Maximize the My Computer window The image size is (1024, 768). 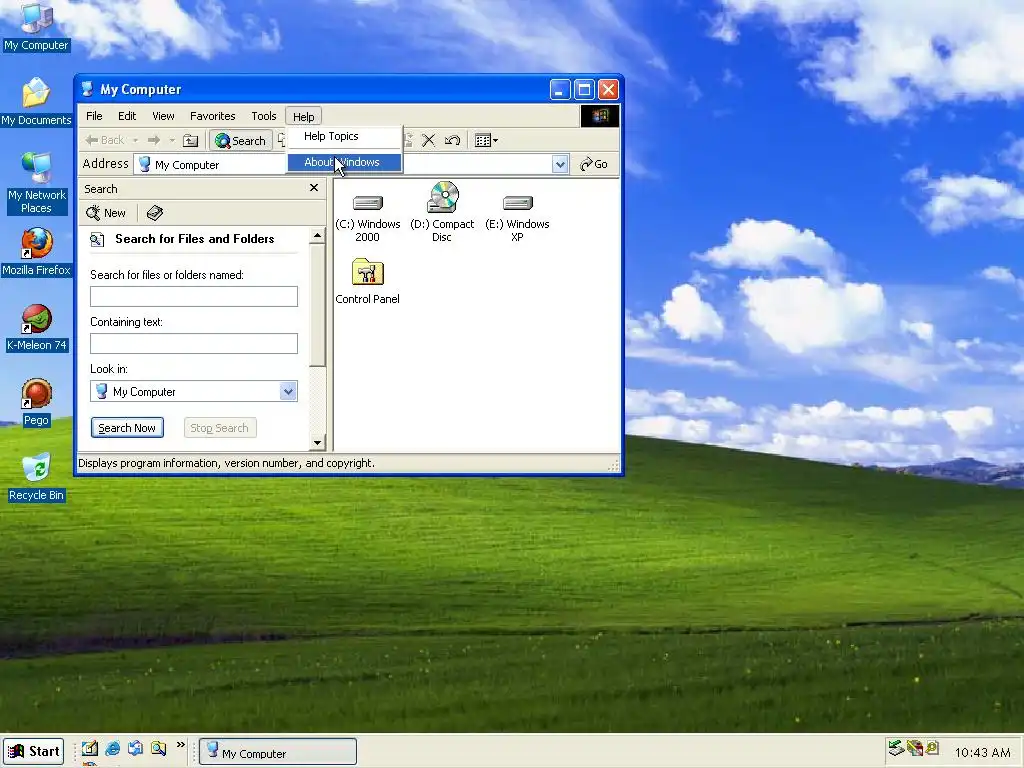[x=584, y=89]
